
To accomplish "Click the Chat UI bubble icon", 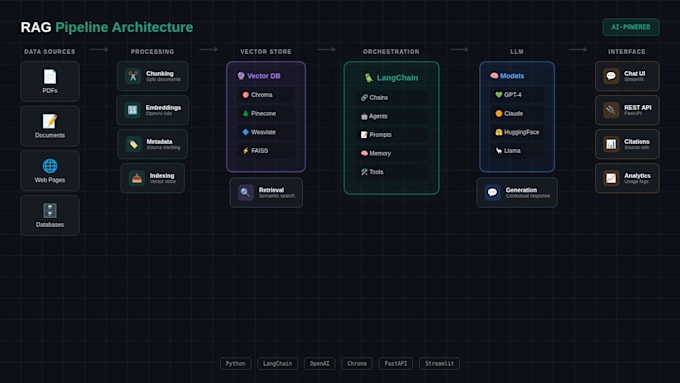I will pyautogui.click(x=611, y=76).
